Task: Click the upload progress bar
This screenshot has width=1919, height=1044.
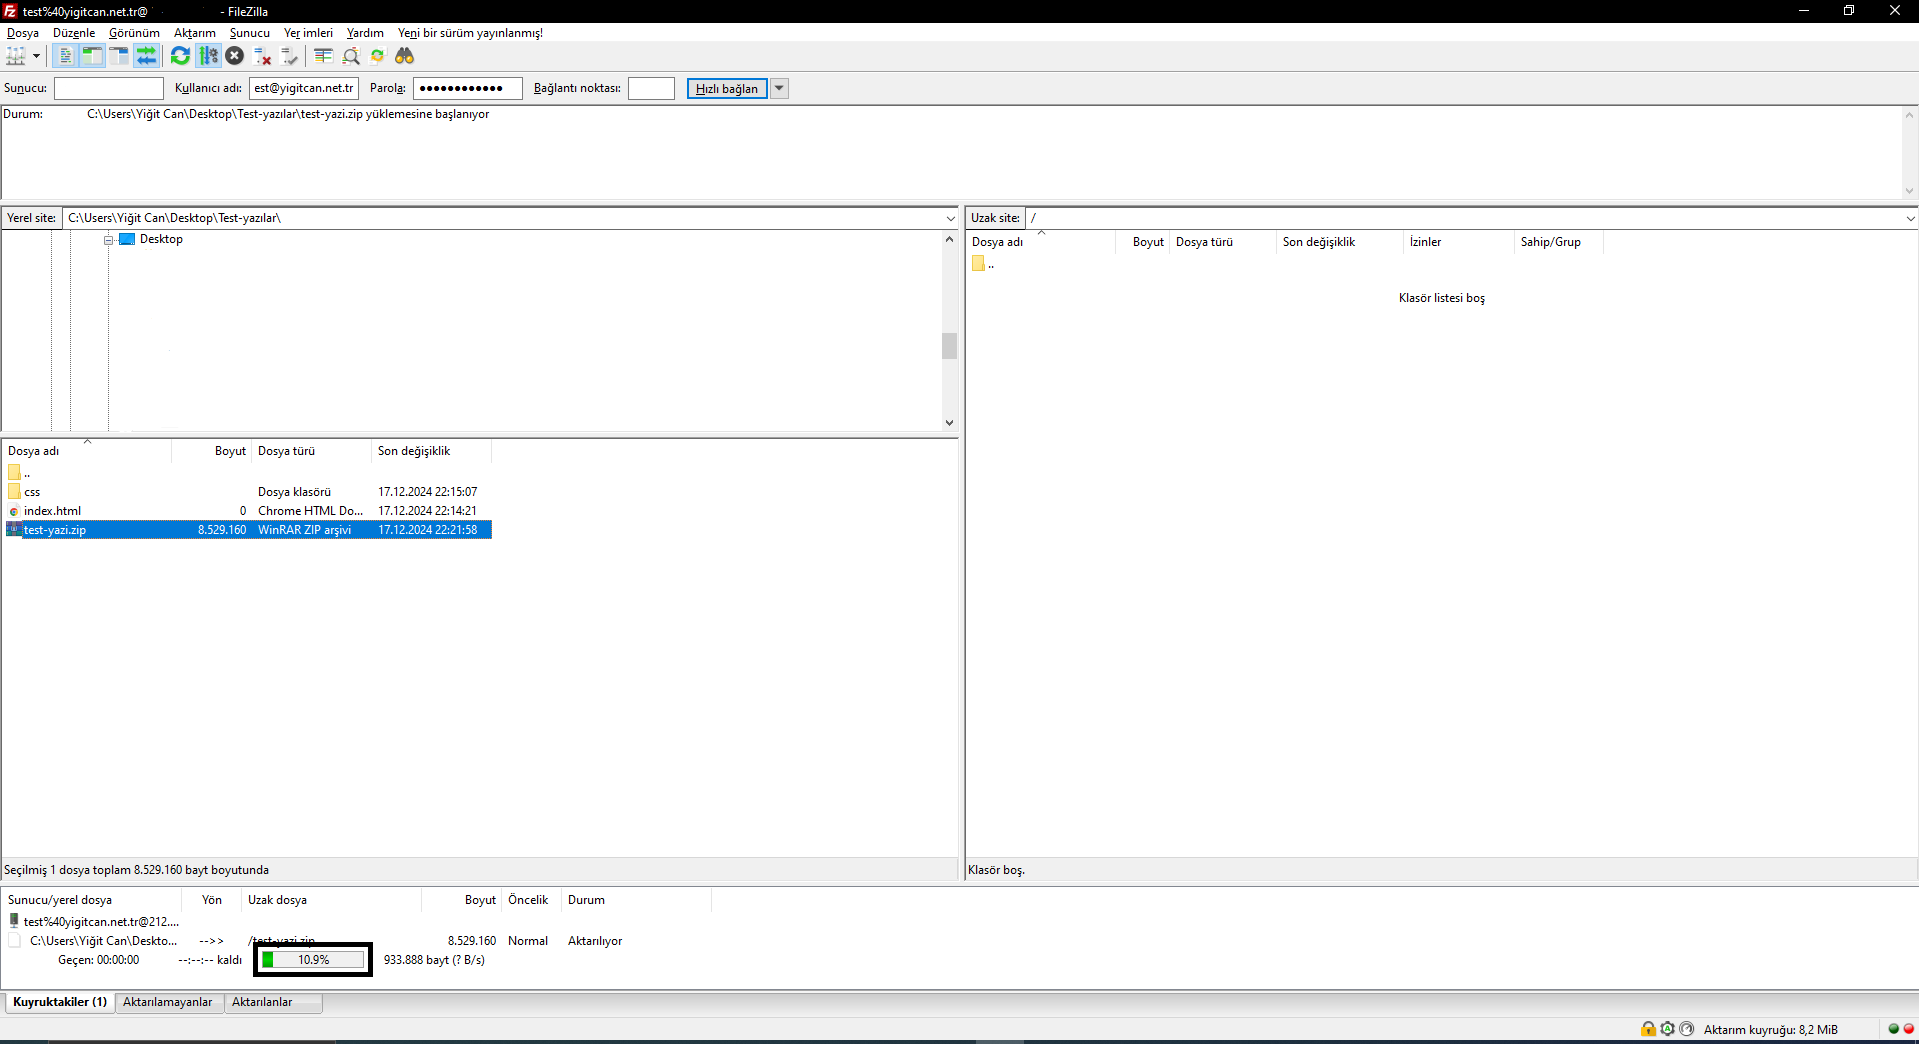Action: tap(313, 960)
